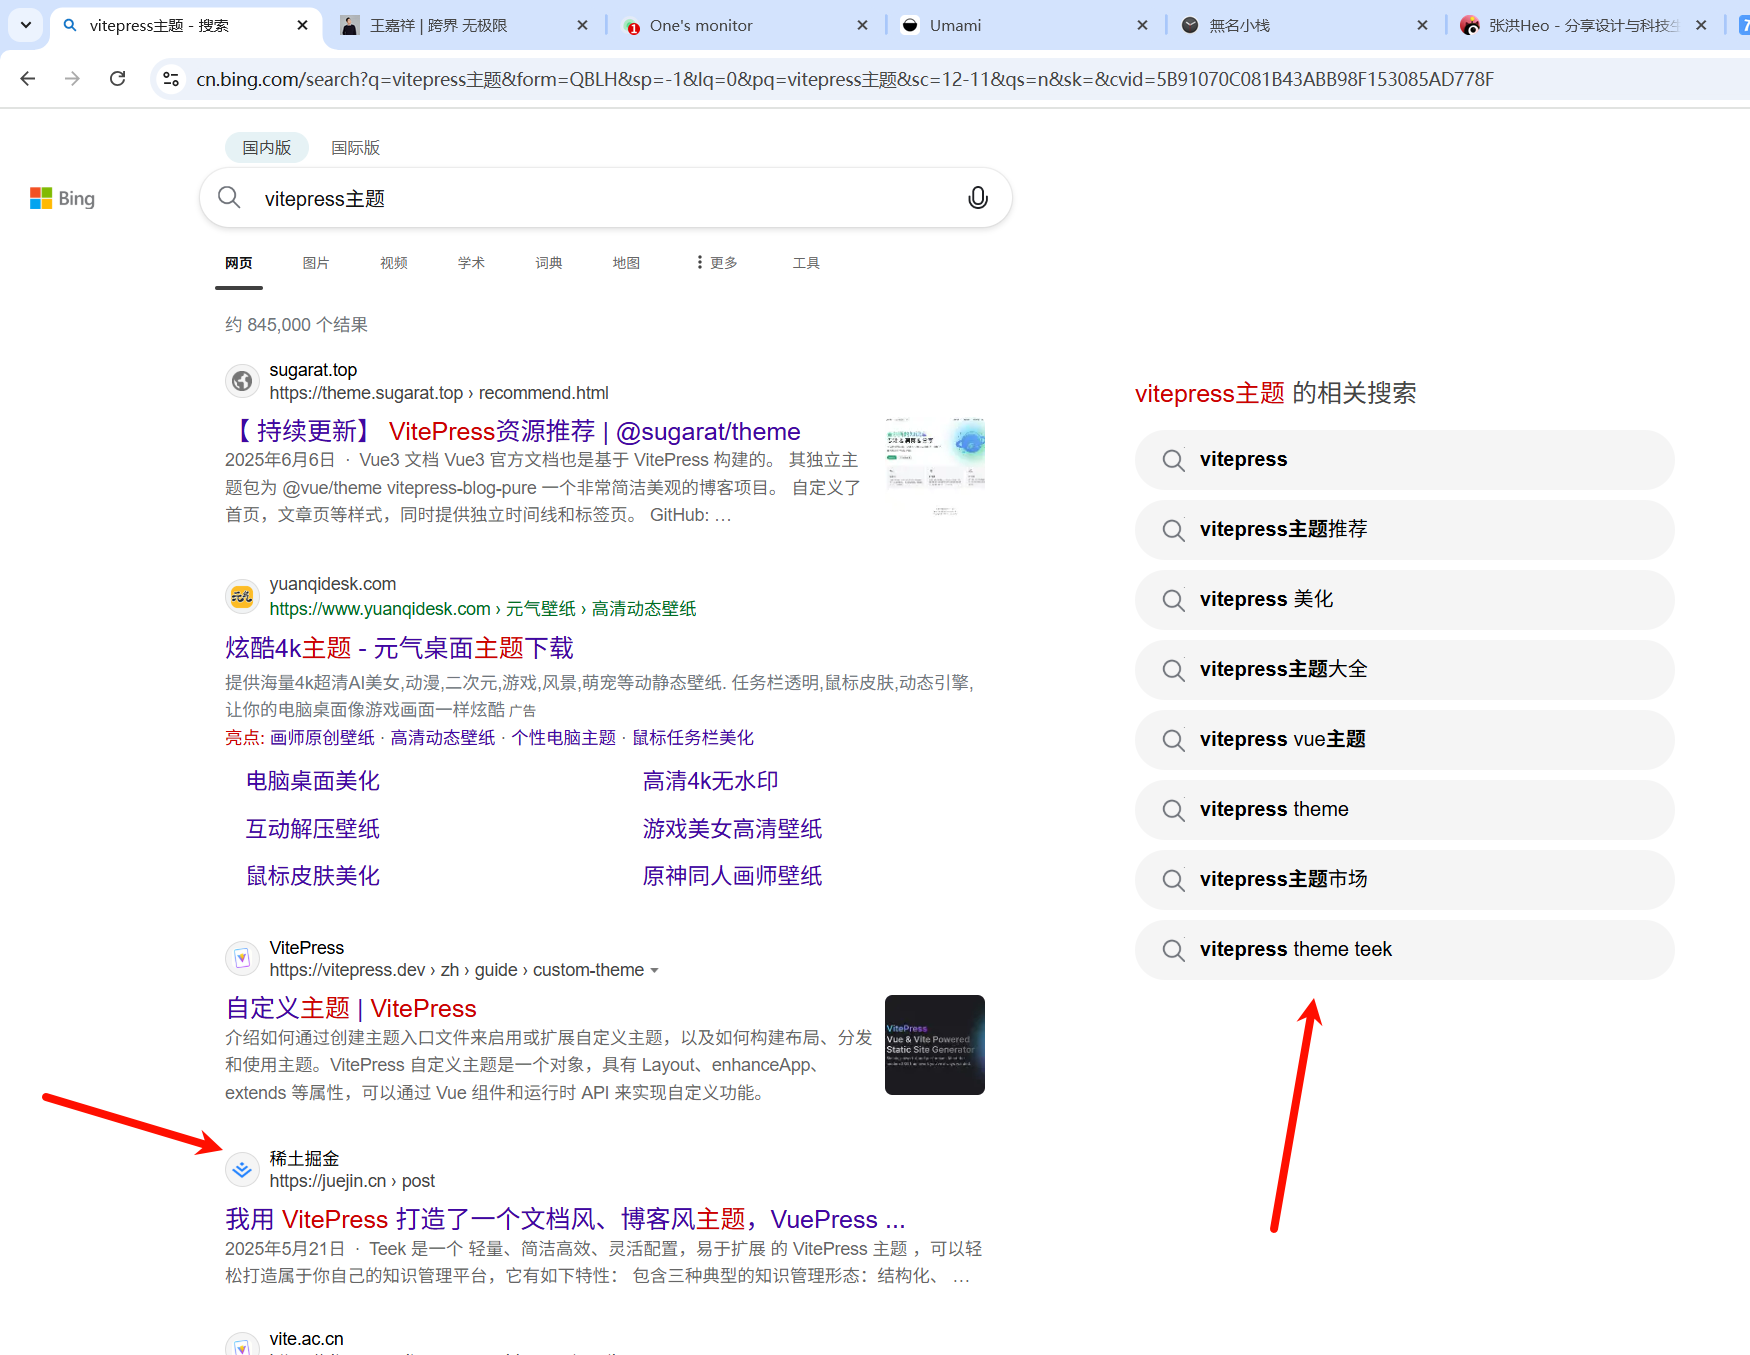Close the 王嘉祥 tab
This screenshot has height=1355, width=1750.
tap(582, 25)
